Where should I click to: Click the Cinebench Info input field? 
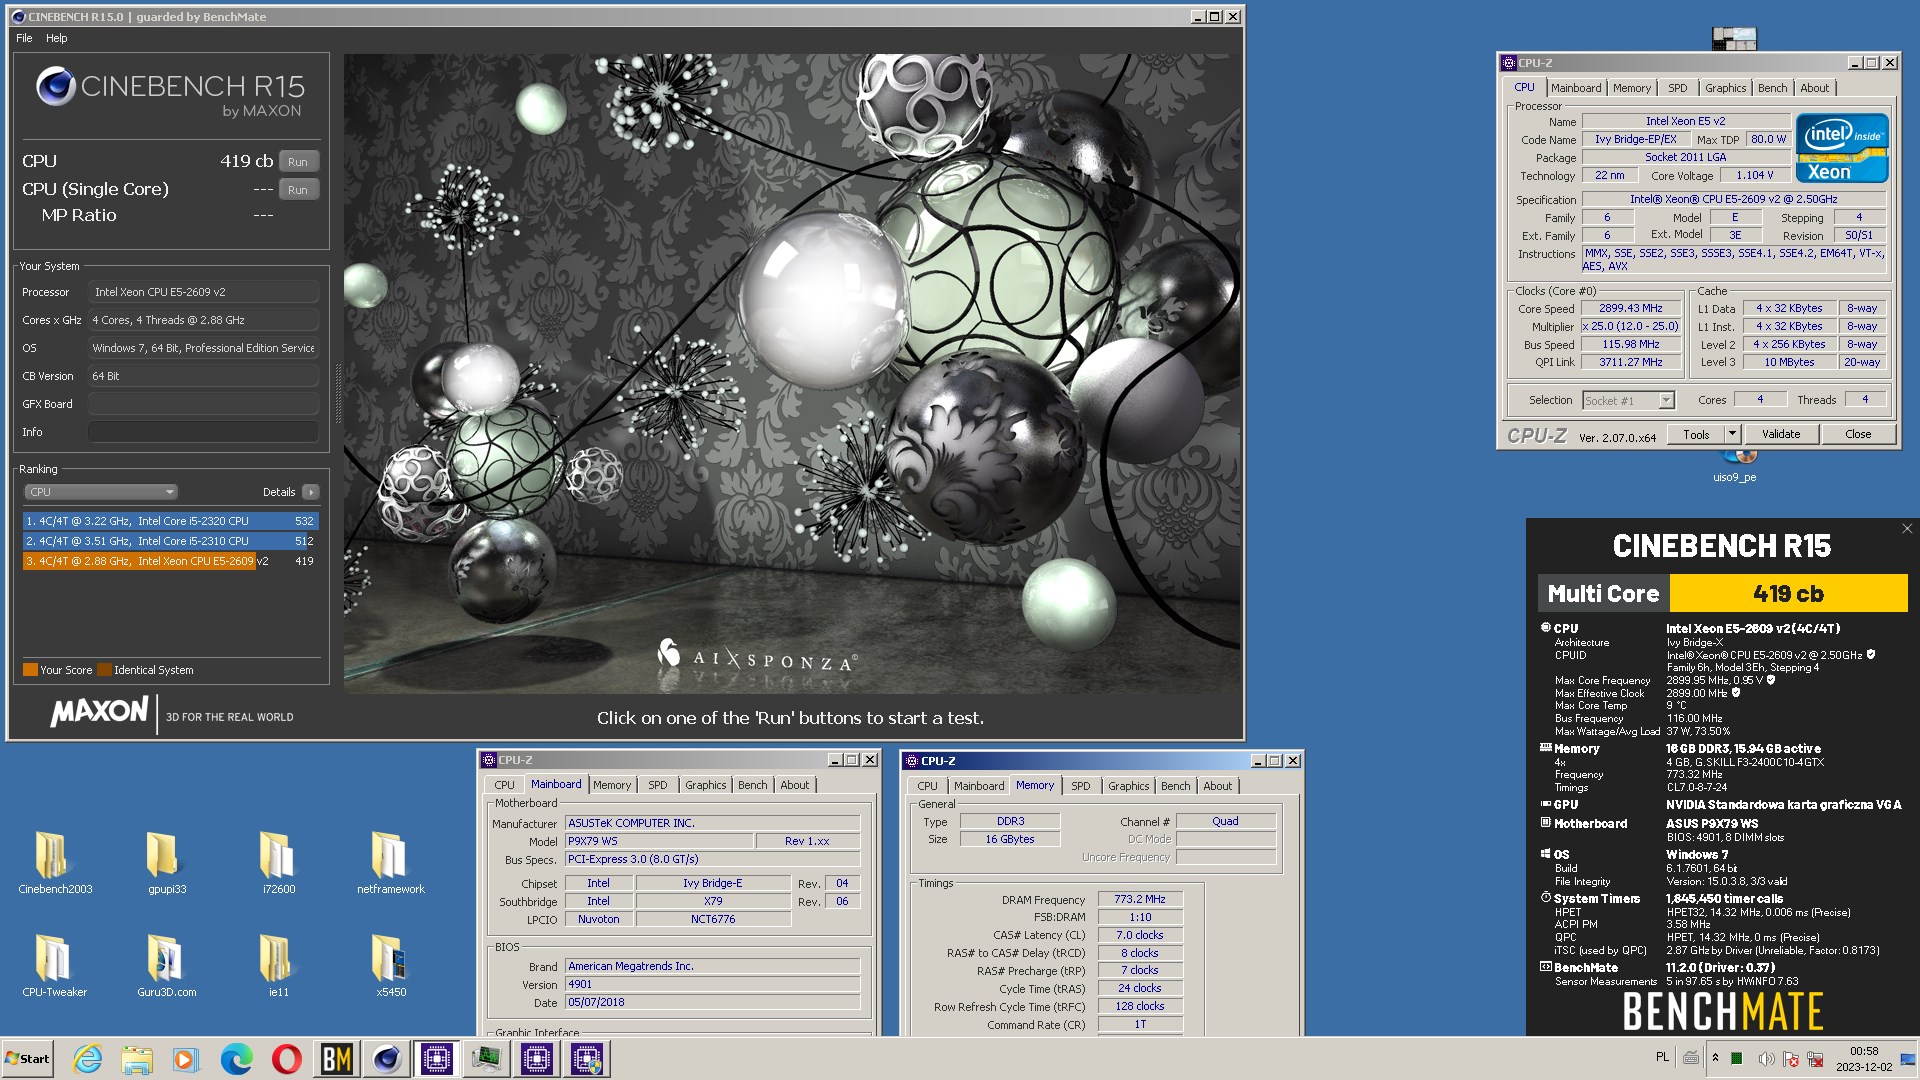tap(204, 432)
